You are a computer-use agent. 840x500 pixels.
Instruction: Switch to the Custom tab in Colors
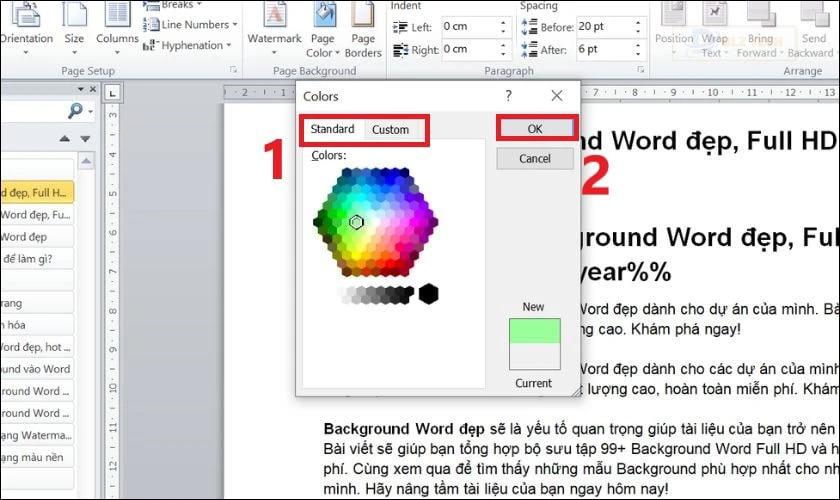pos(391,130)
